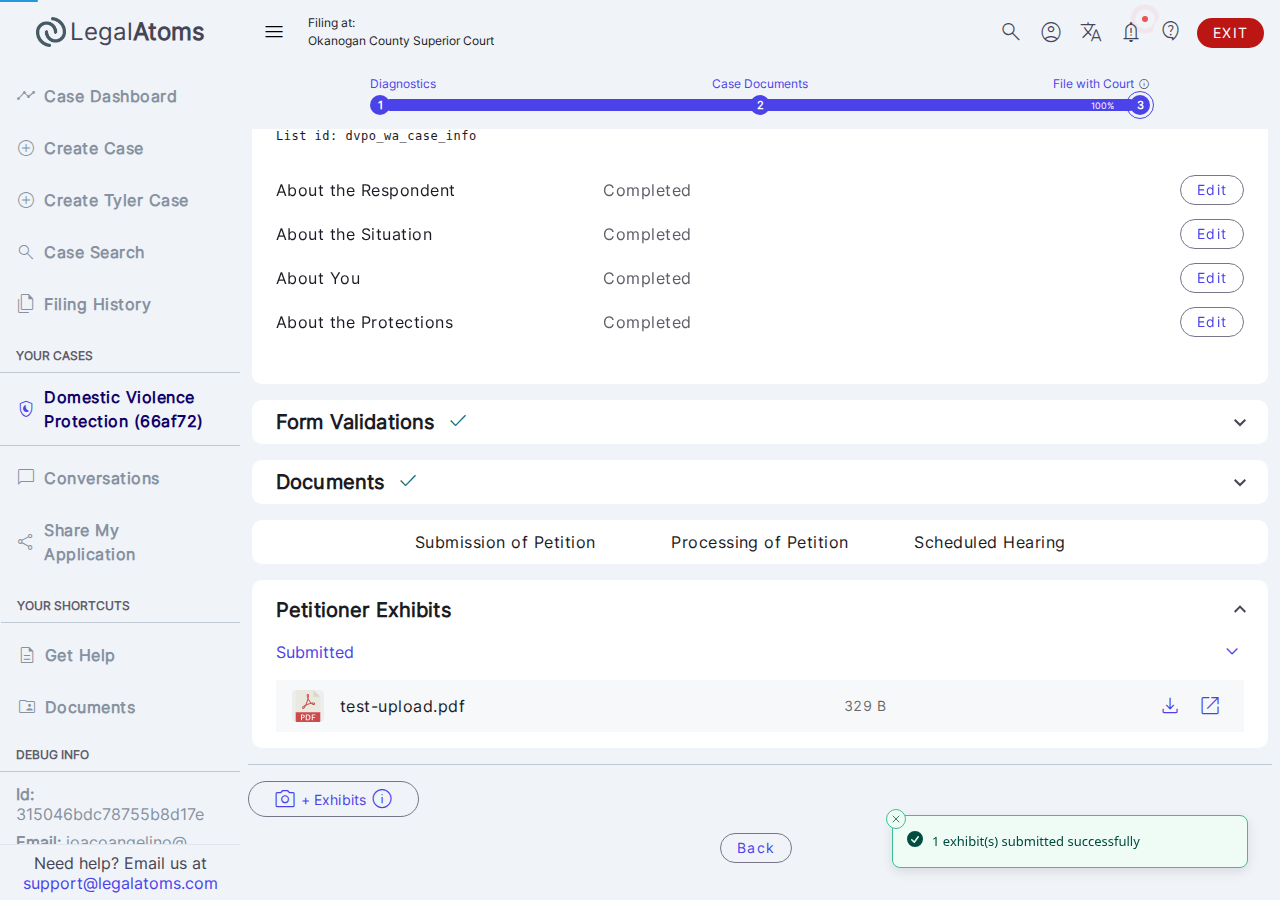Edit About You section
Screen dimensions: 1280x900
1212,278
